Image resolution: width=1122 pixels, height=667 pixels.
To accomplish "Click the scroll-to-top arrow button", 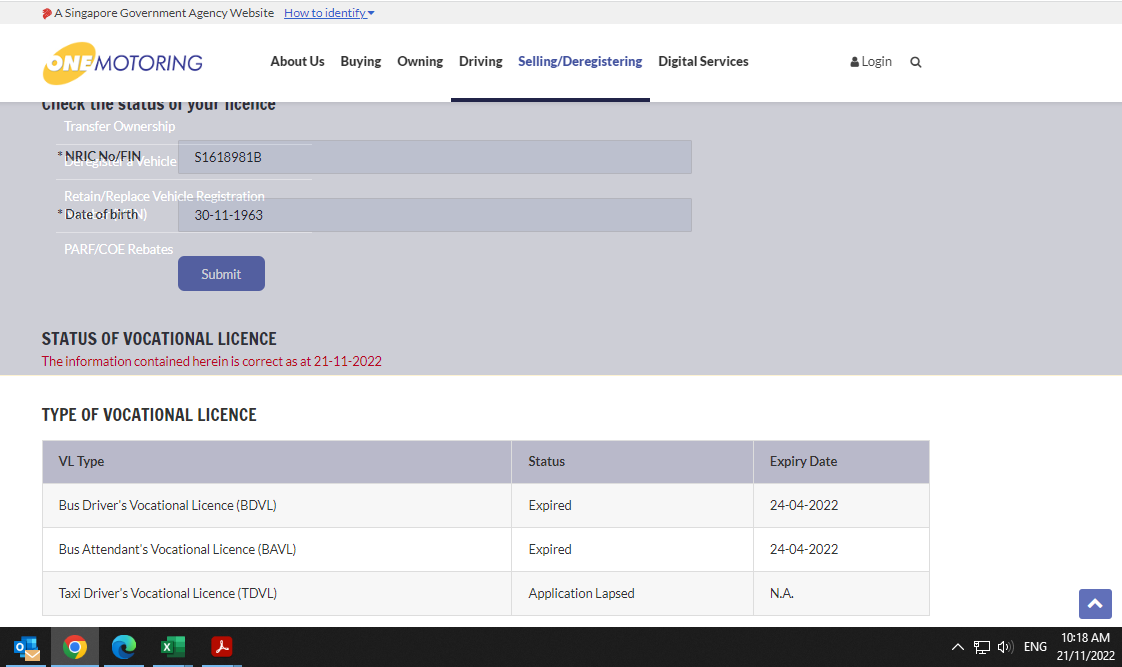I will (1094, 604).
